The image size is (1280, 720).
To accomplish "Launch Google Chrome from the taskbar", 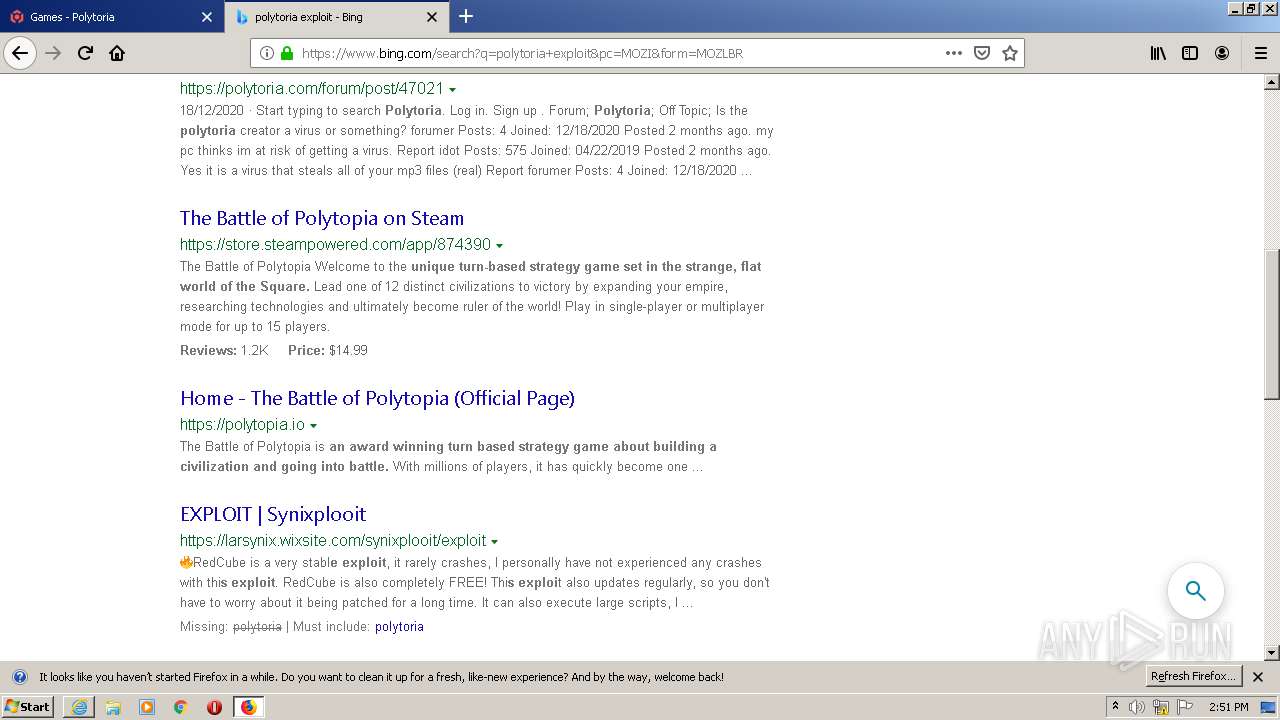I will (181, 707).
